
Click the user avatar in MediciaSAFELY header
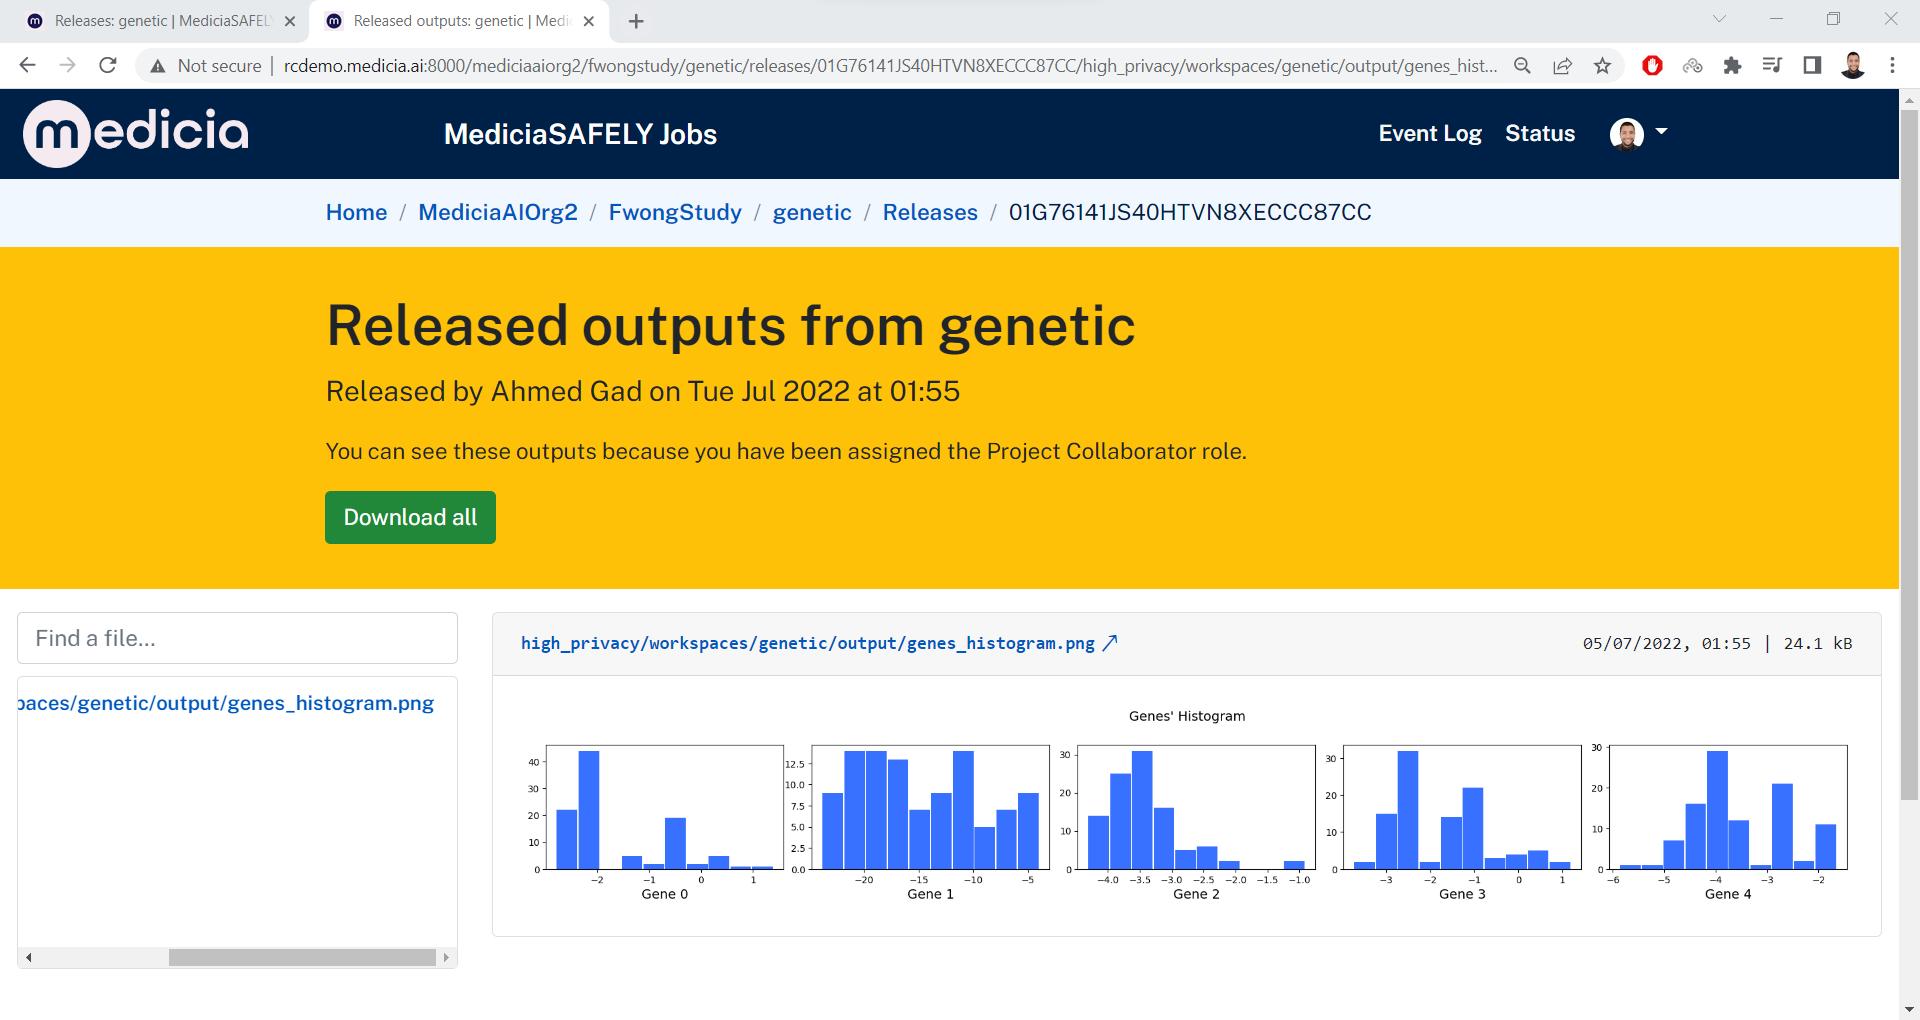[x=1627, y=133]
